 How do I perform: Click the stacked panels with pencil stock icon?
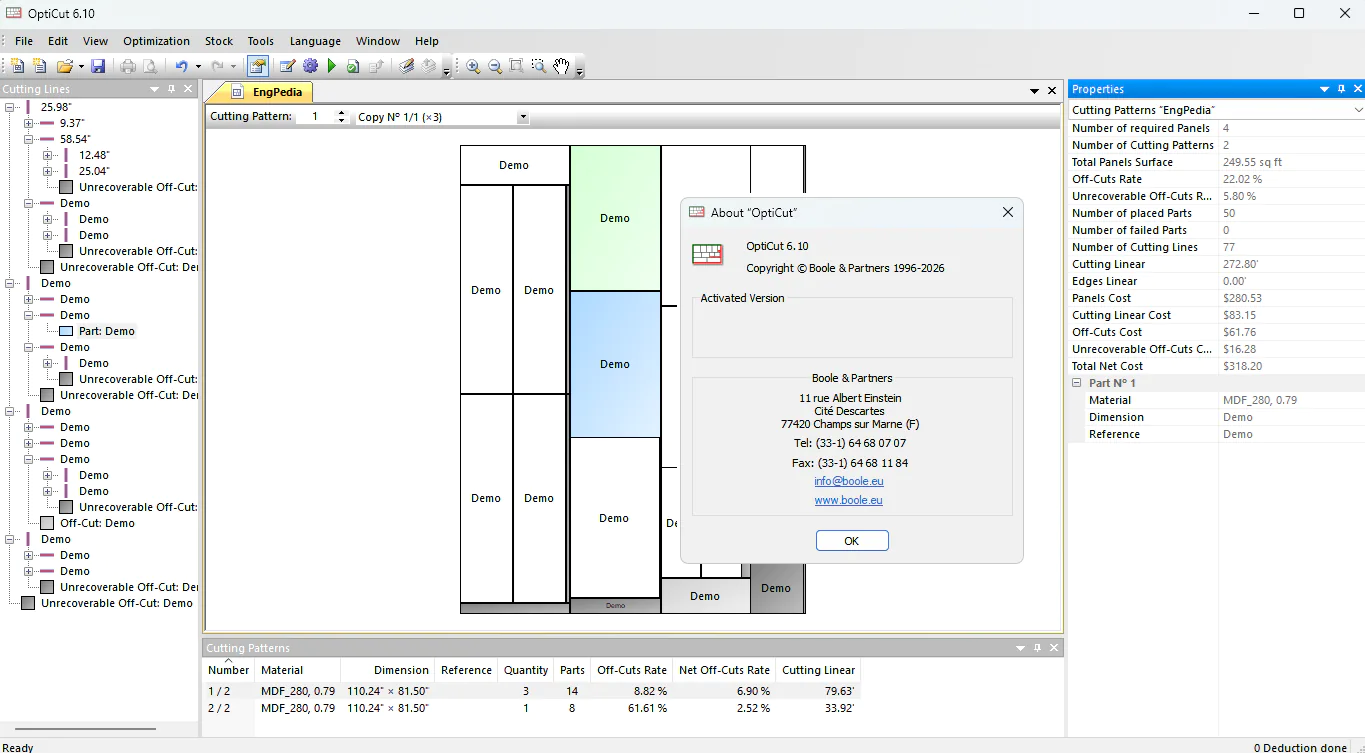click(406, 66)
